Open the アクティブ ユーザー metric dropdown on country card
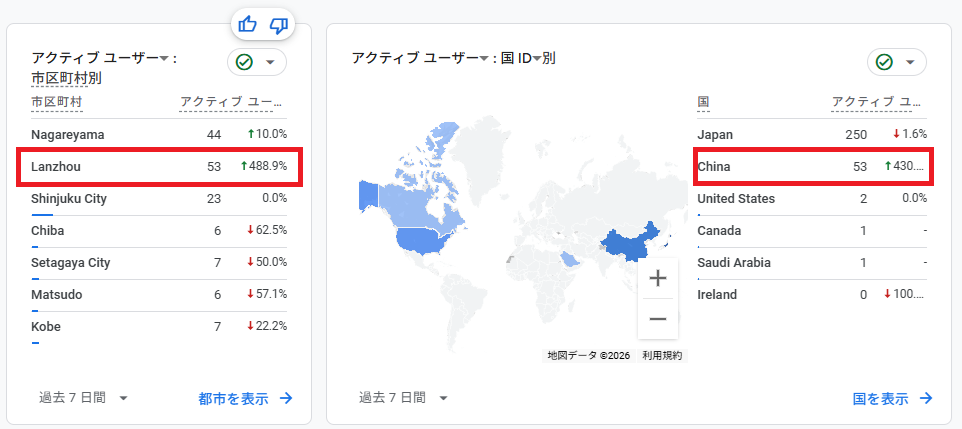This screenshot has height=429, width=962. coord(484,59)
